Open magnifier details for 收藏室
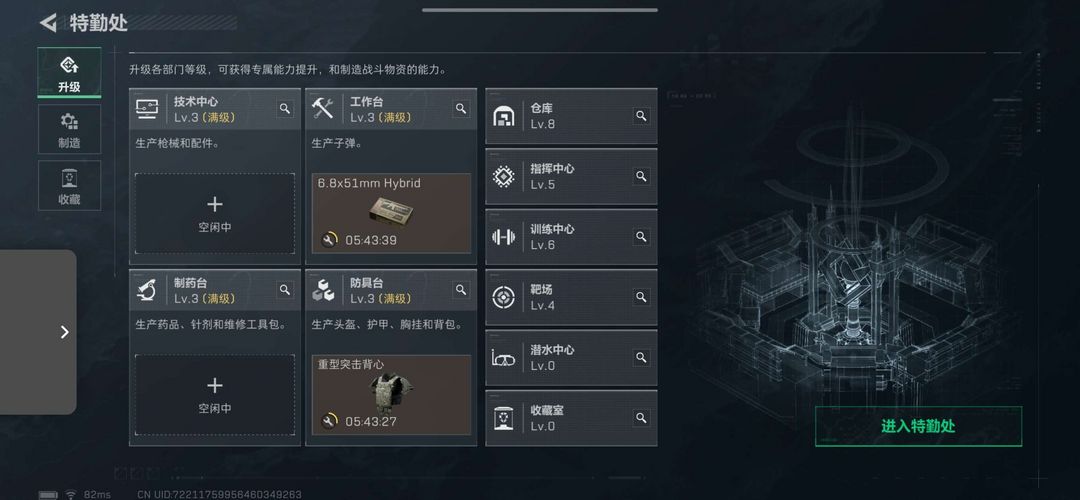This screenshot has width=1080, height=500. click(641, 418)
